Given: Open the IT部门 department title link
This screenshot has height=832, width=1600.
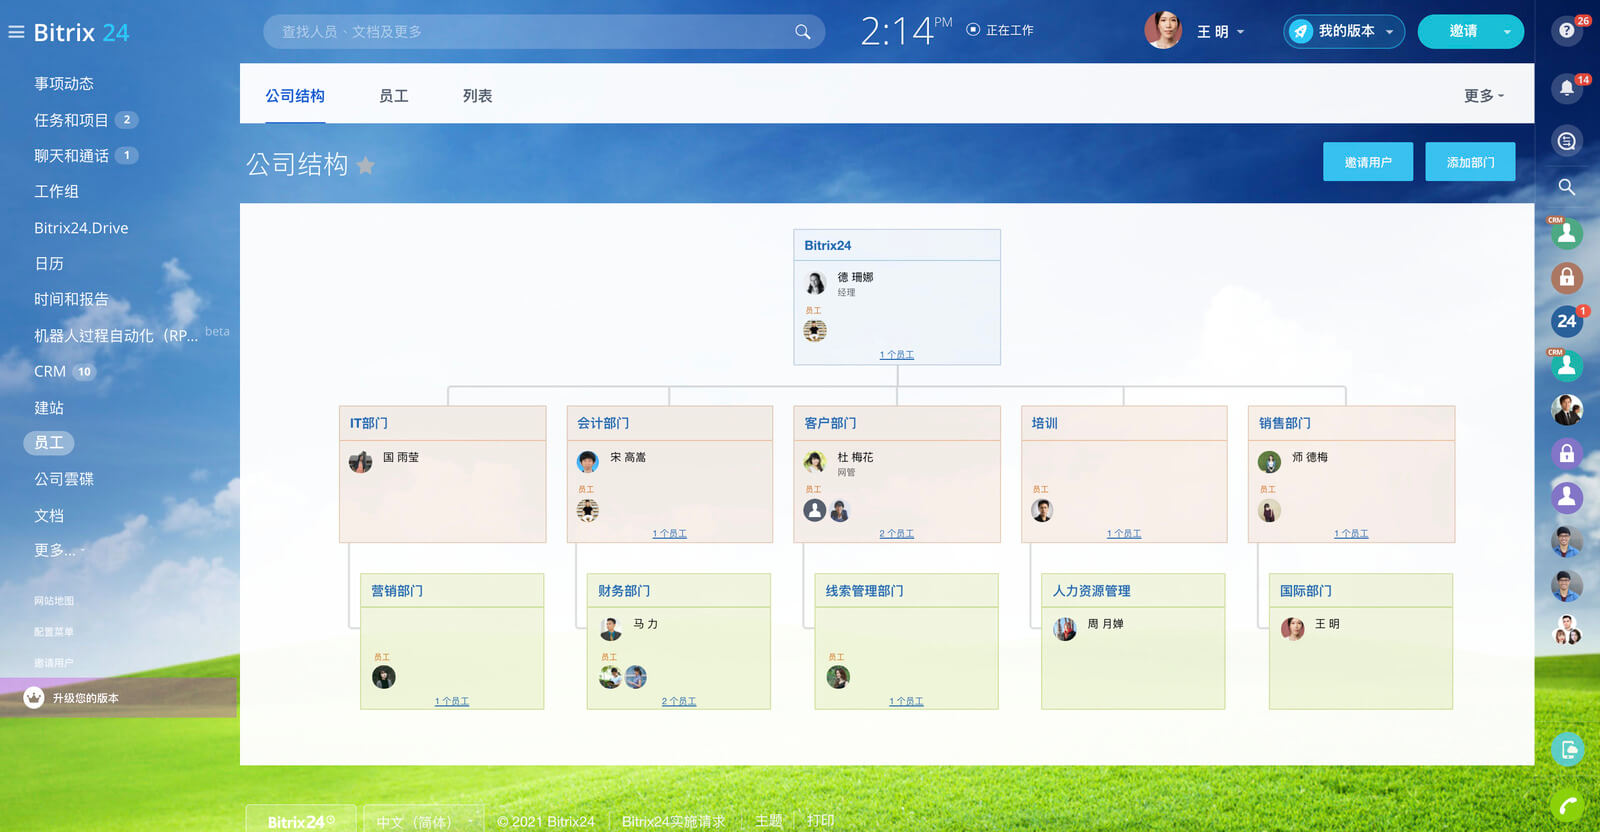Looking at the screenshot, I should 369,424.
